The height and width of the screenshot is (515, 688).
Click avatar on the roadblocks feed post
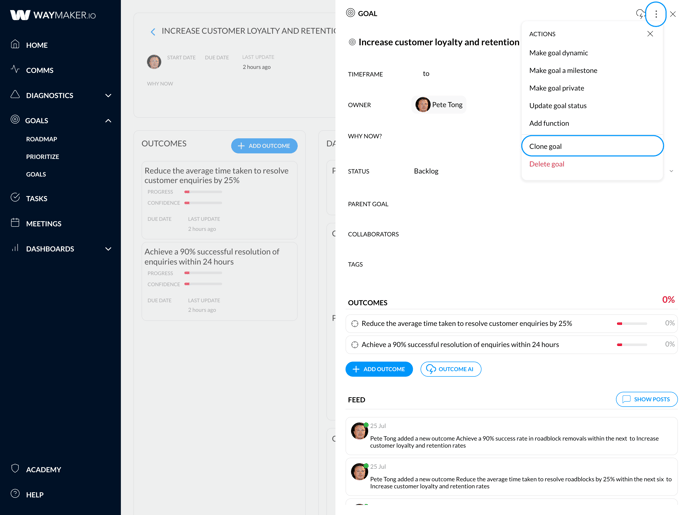pyautogui.click(x=359, y=472)
